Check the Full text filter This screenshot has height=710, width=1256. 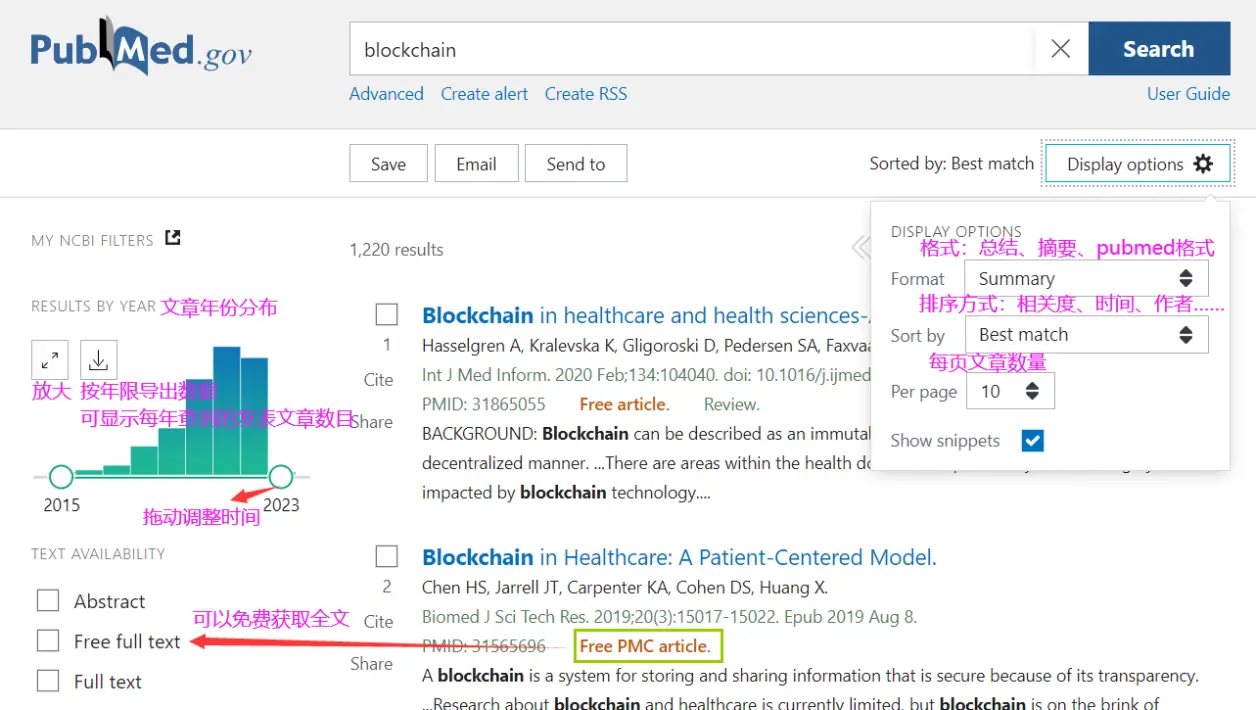click(48, 681)
